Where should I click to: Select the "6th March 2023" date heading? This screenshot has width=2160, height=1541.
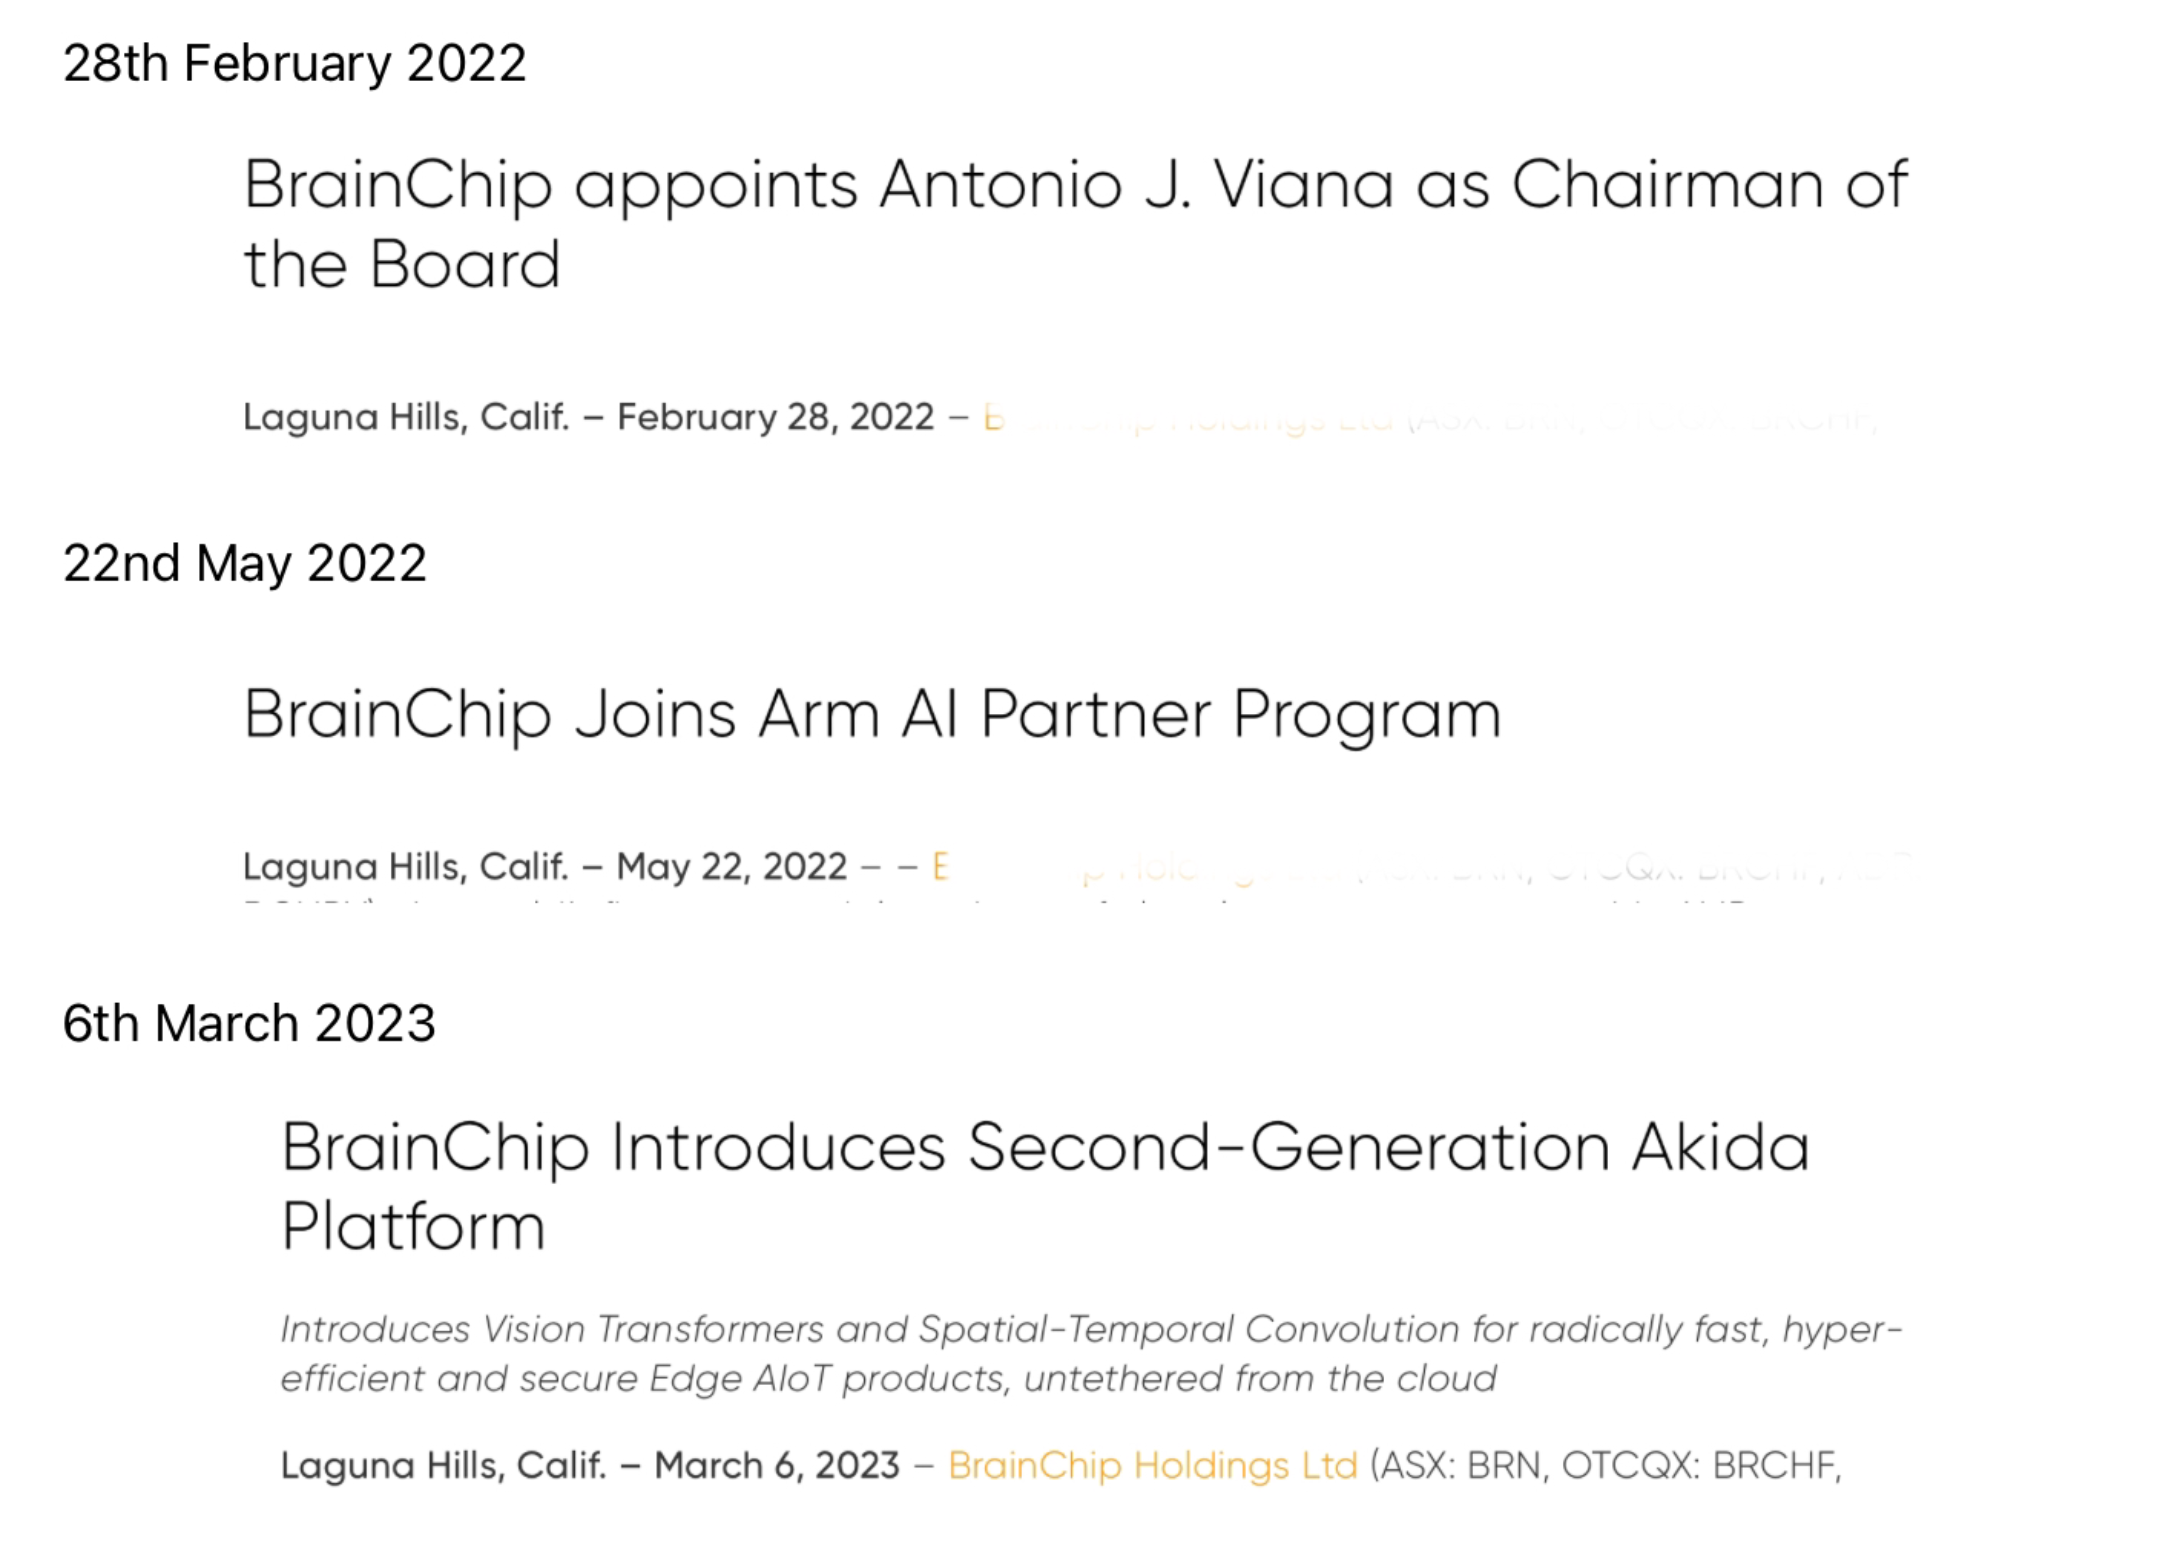(x=249, y=1024)
